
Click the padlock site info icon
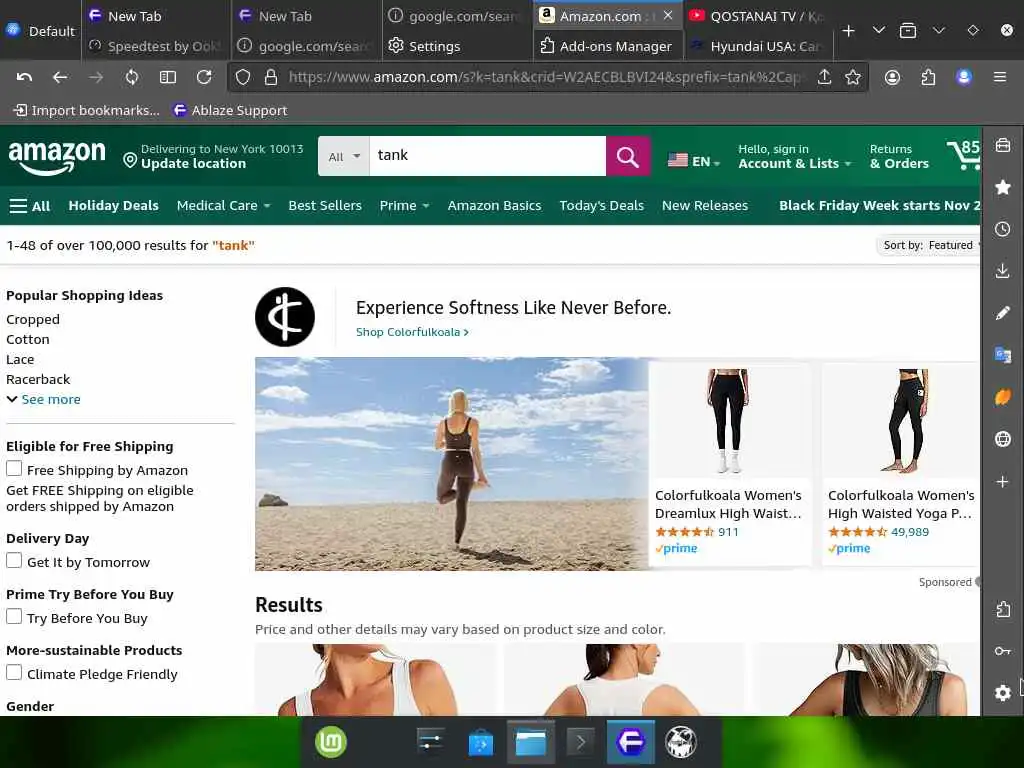point(271,77)
